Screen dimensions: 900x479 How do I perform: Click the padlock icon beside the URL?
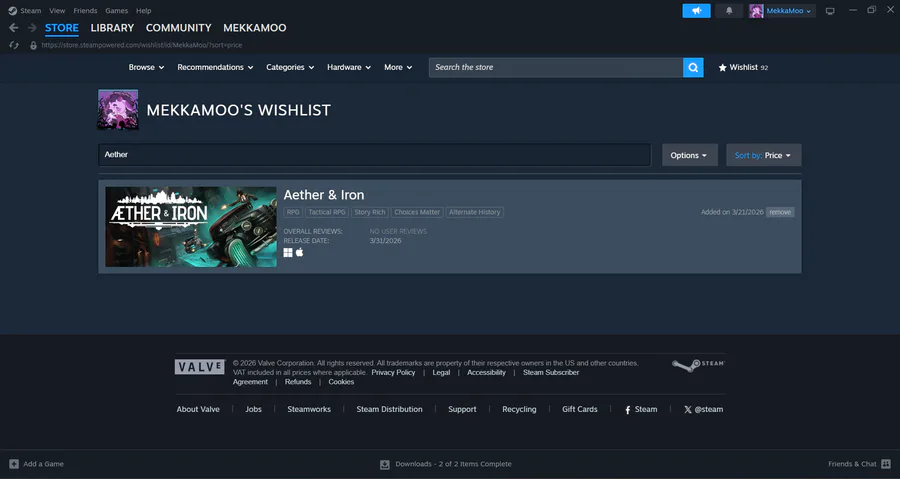(x=33, y=45)
